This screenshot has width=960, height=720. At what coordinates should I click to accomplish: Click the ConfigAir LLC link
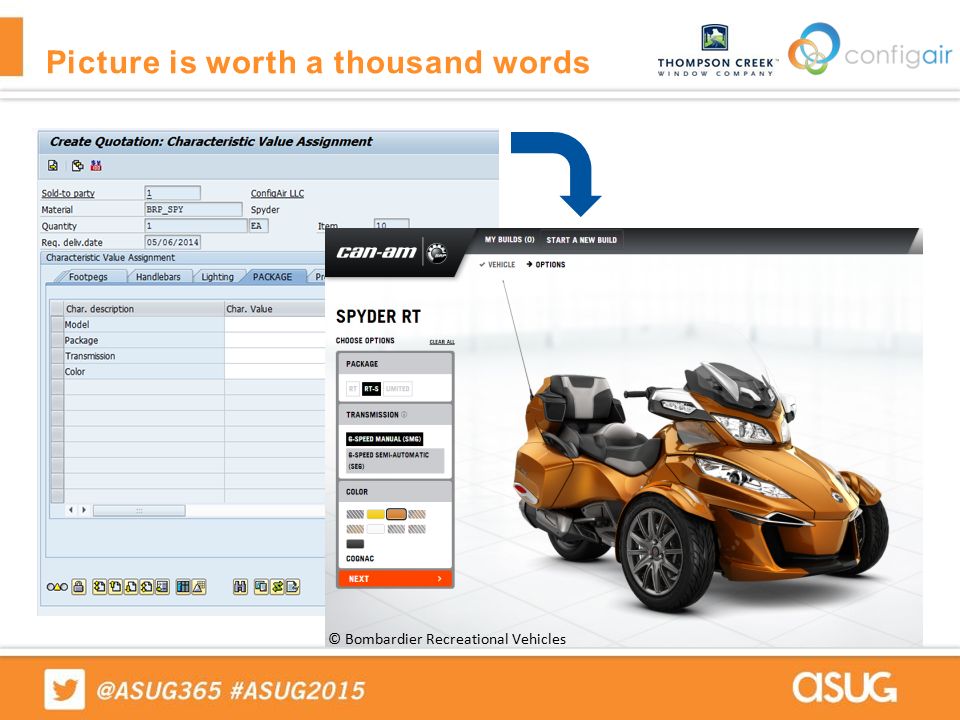pyautogui.click(x=277, y=193)
